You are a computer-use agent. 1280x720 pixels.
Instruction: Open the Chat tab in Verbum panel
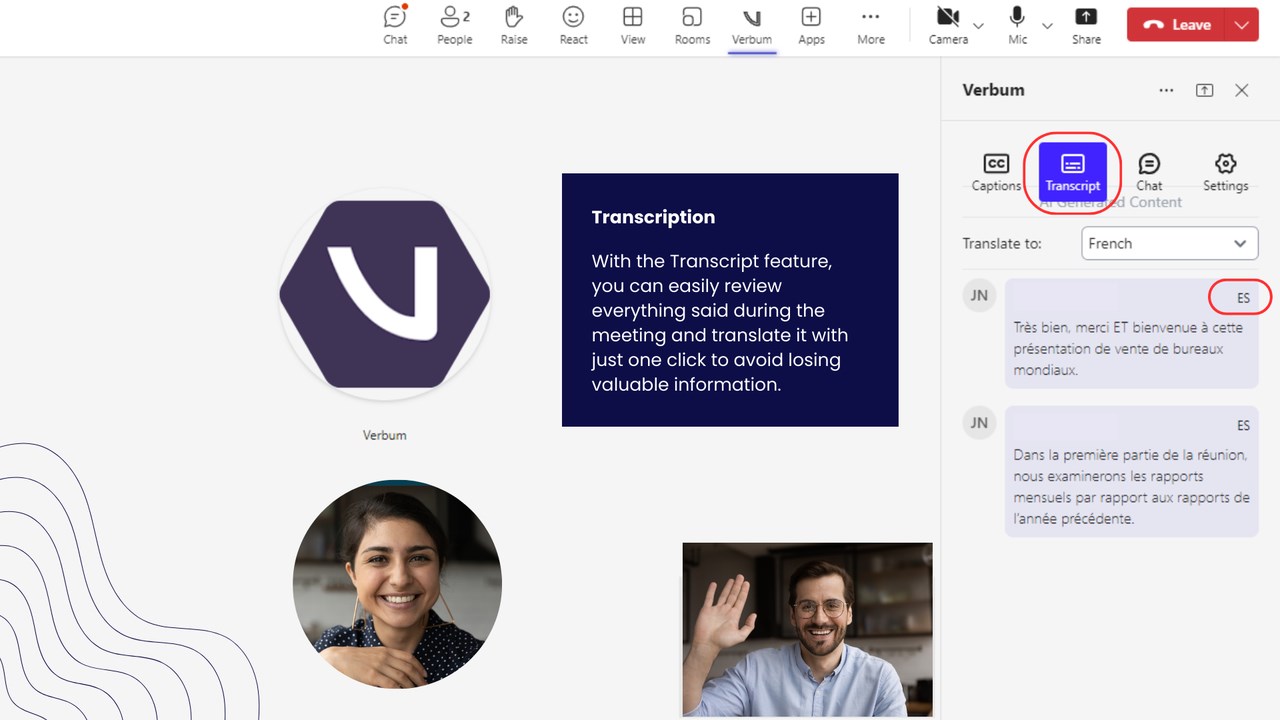click(x=1149, y=172)
